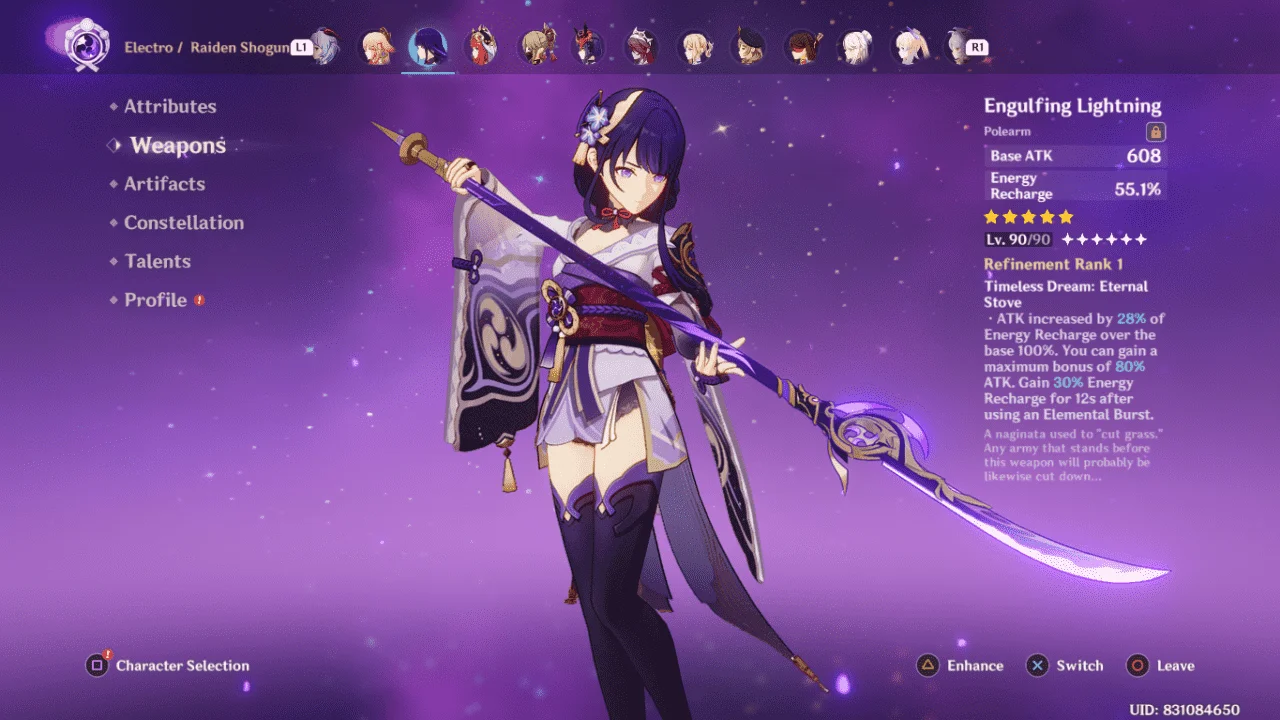Click the Lv. 90/90 level label

pos(1018,240)
